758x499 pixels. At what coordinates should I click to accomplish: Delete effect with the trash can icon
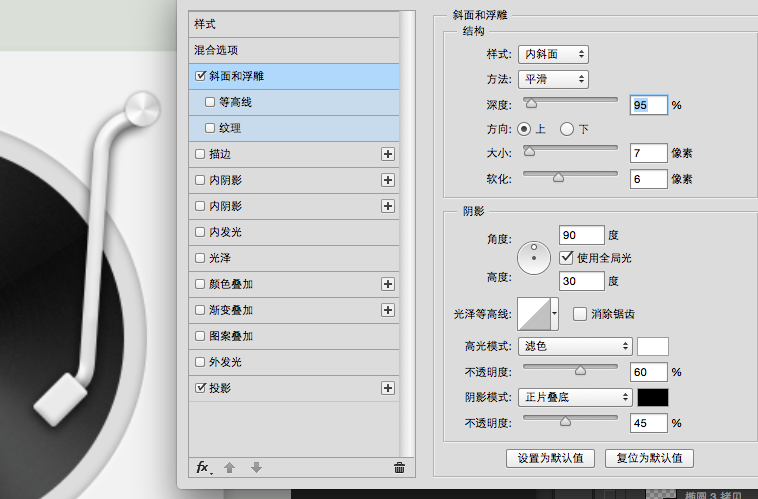point(399,468)
